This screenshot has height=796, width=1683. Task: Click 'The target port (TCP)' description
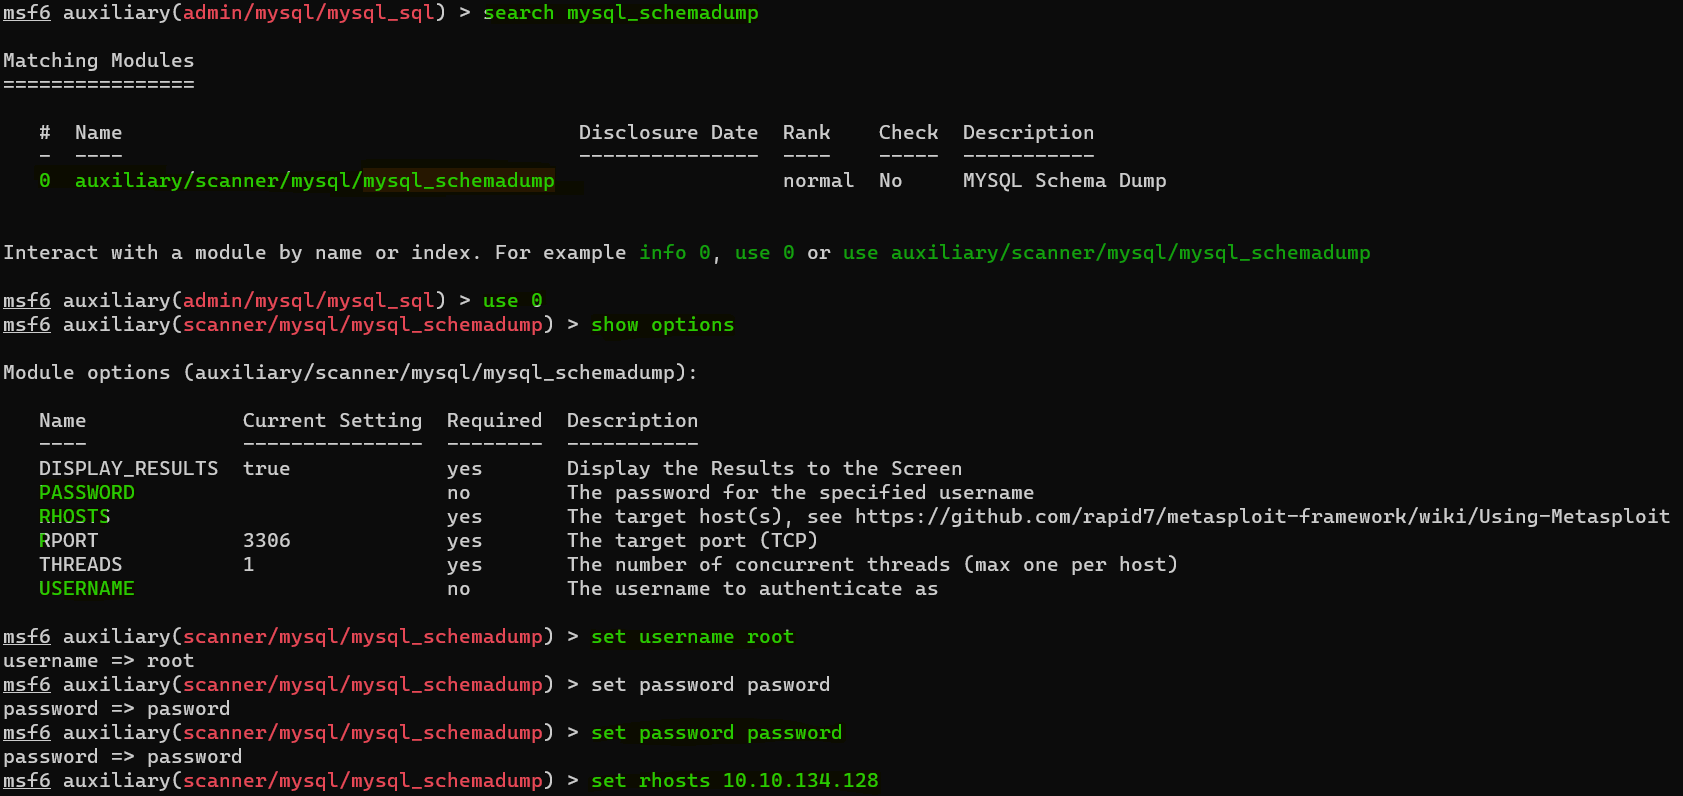pyautogui.click(x=692, y=541)
